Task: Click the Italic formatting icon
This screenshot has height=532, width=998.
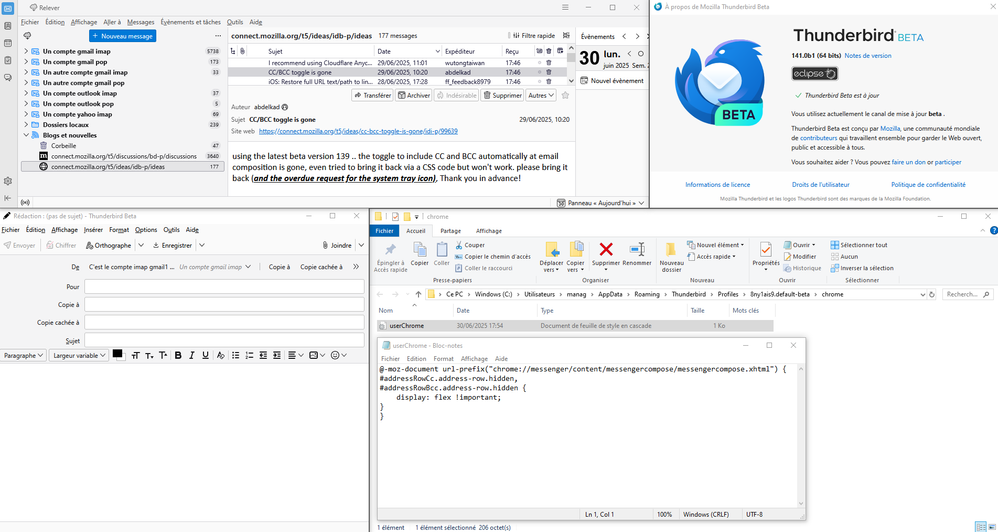Action: tap(192, 355)
